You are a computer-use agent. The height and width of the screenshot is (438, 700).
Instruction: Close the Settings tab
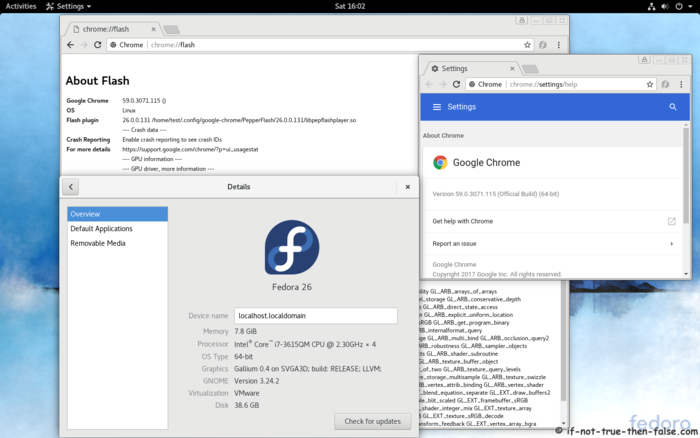tap(512, 68)
